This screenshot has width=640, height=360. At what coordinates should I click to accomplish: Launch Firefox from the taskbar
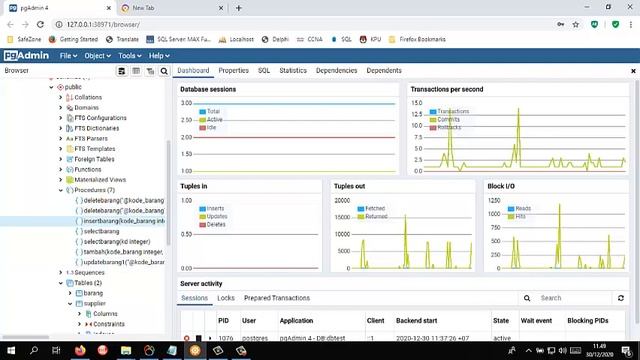(80, 350)
